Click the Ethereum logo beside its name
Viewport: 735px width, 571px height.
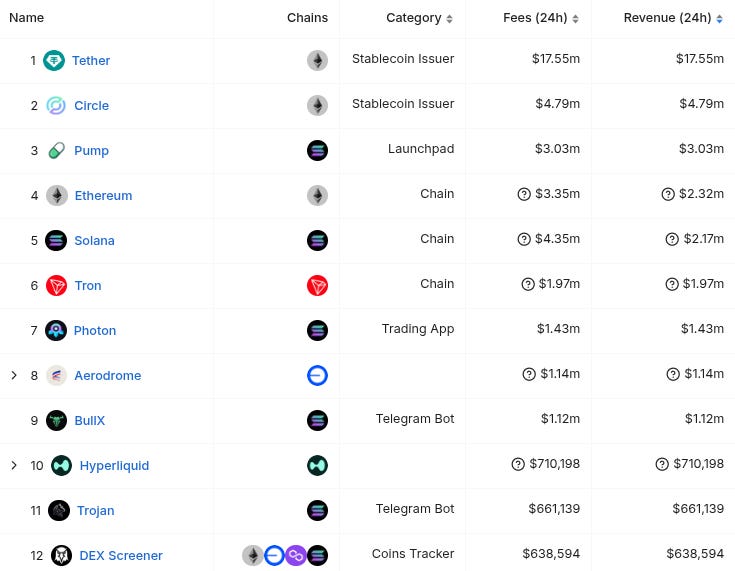(57, 195)
